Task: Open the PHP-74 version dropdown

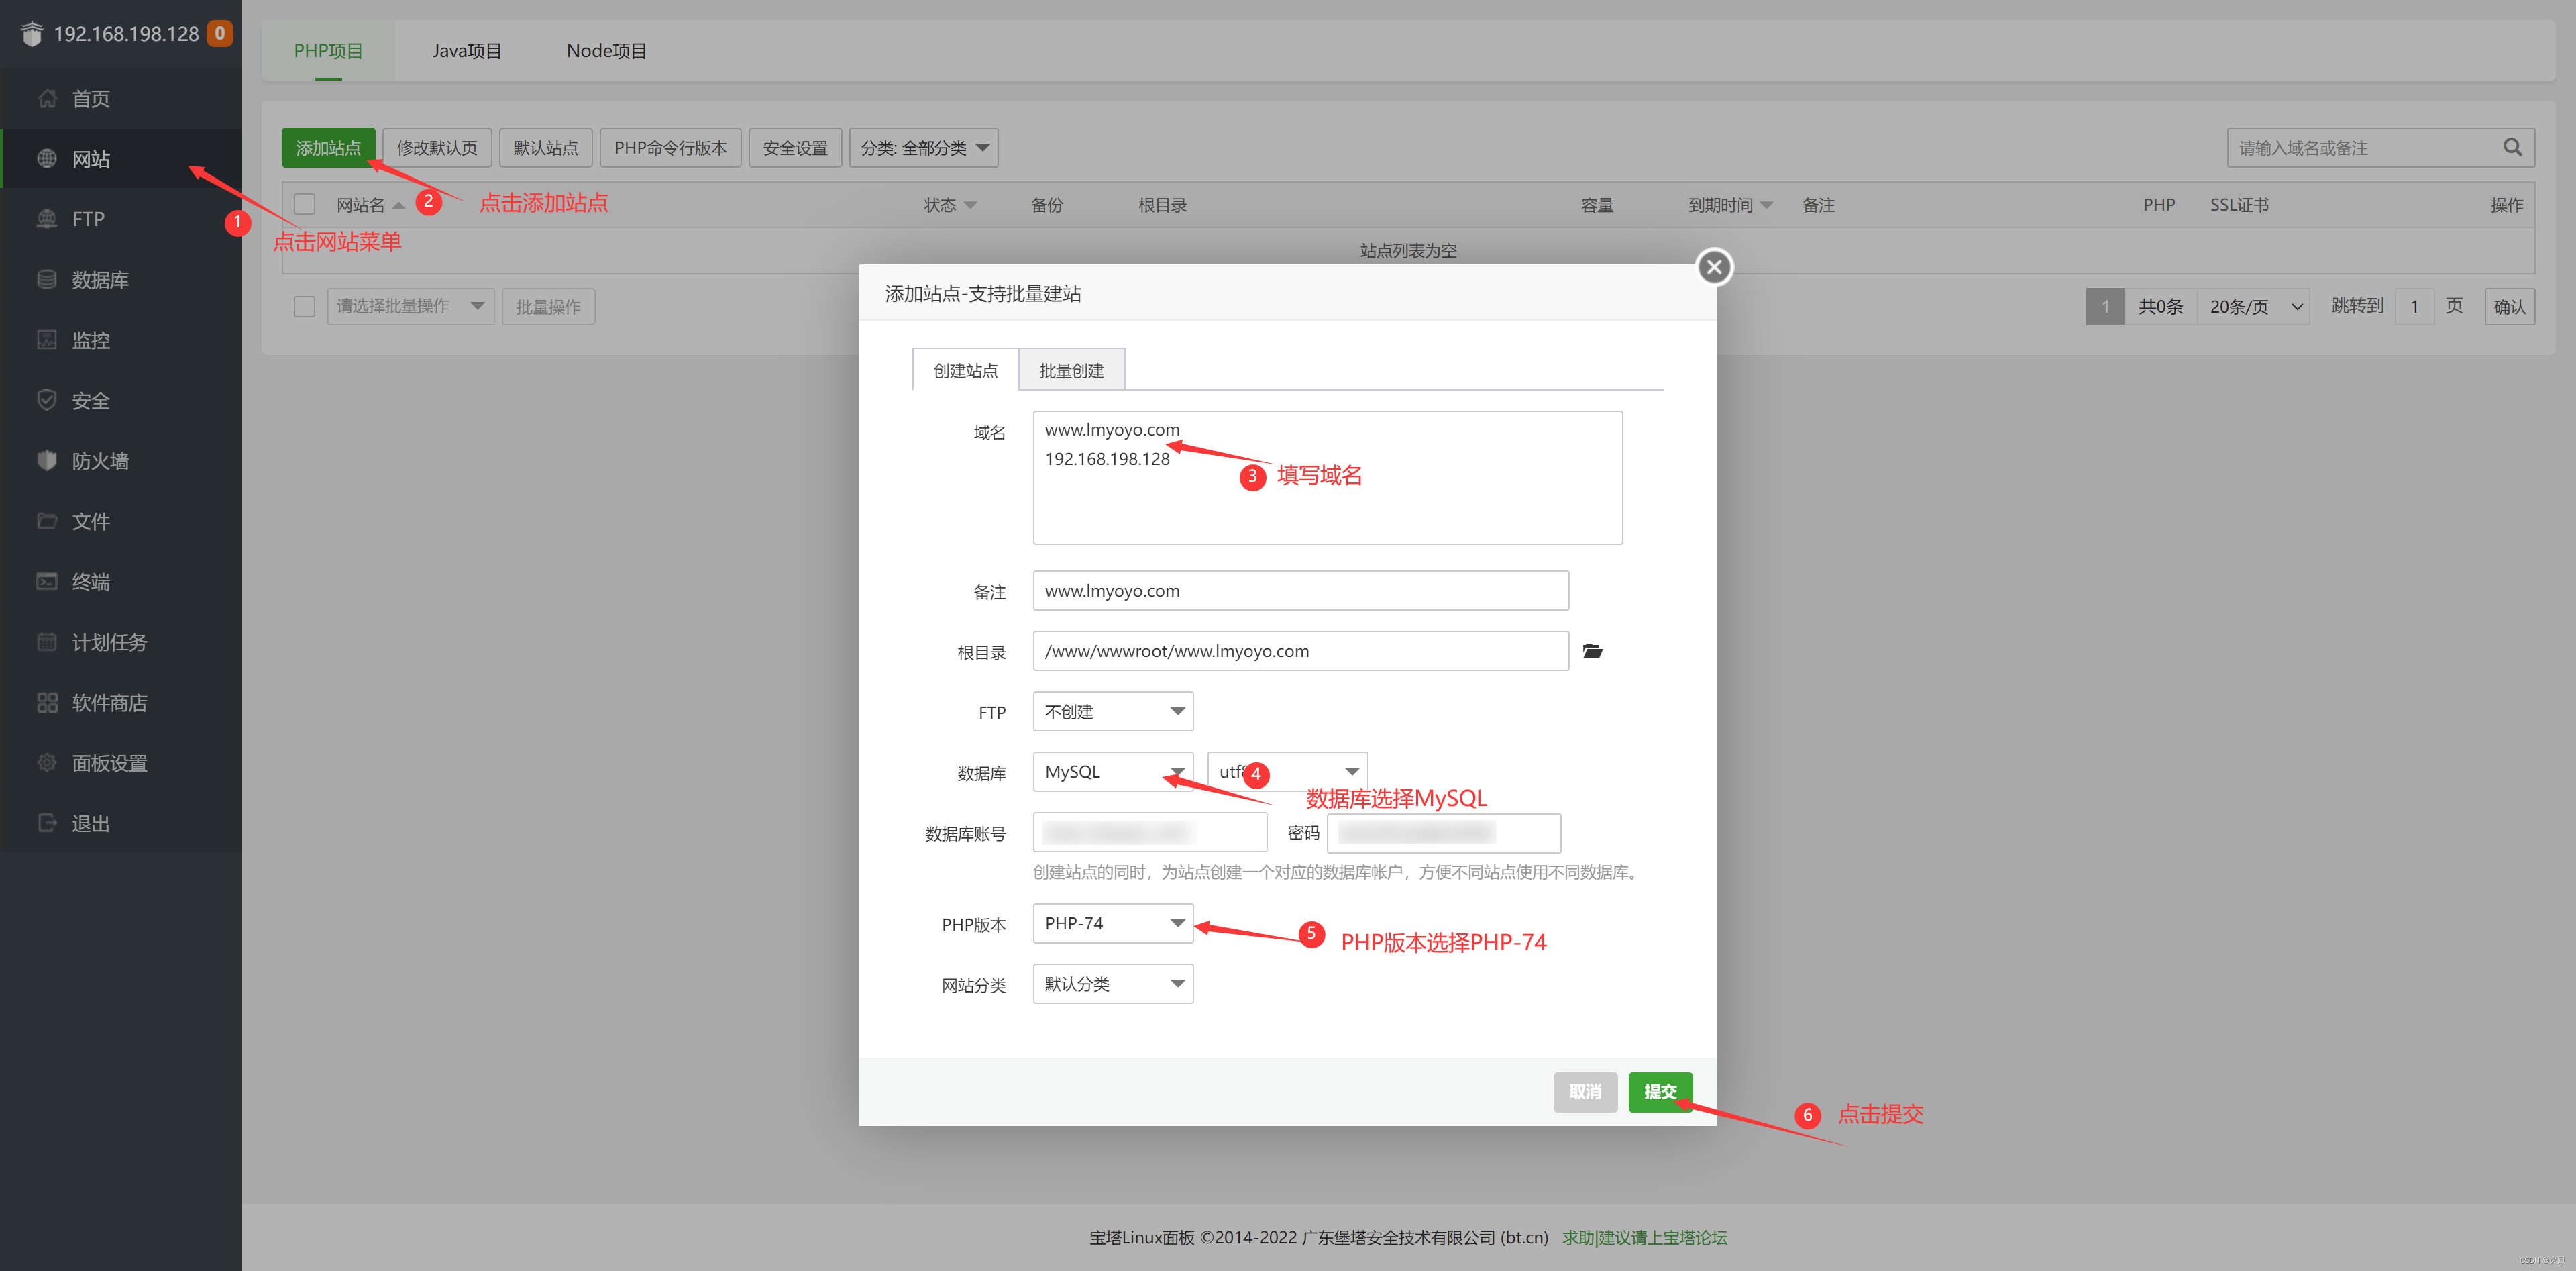Action: pyautogui.click(x=1113, y=923)
